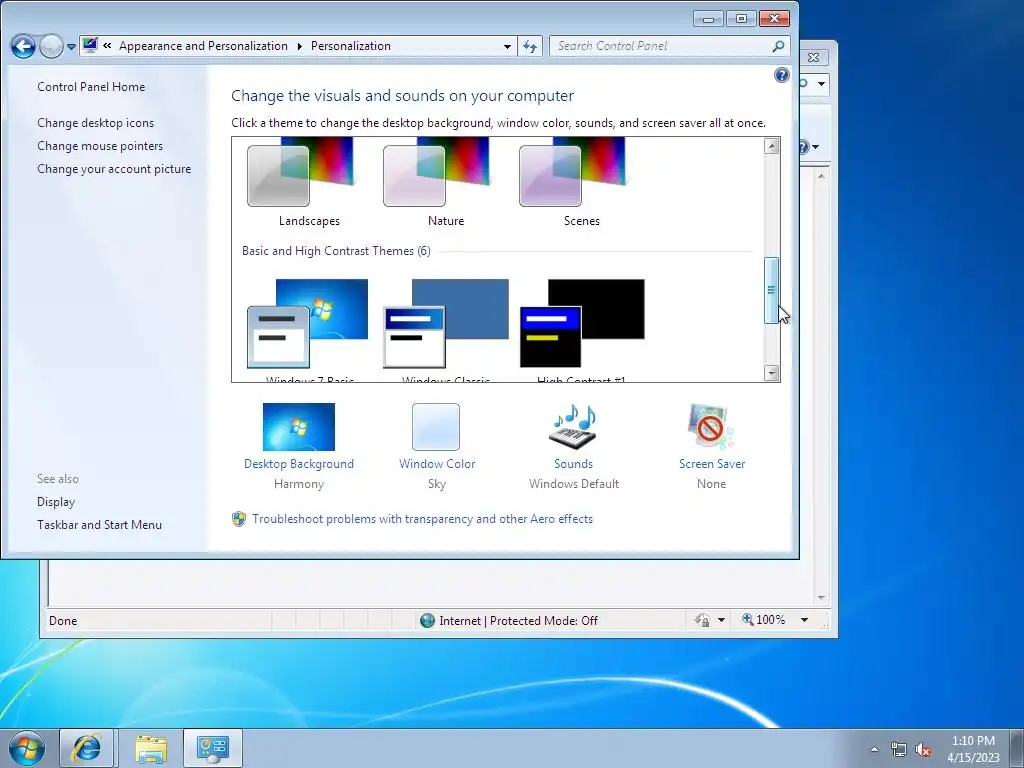Screen dimensions: 1024x768
Task: Apply the Scenes theme
Action: point(573,183)
